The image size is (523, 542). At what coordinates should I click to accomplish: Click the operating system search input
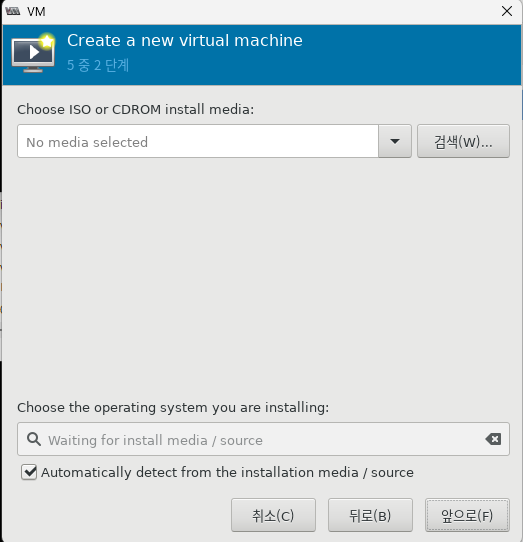click(x=263, y=439)
